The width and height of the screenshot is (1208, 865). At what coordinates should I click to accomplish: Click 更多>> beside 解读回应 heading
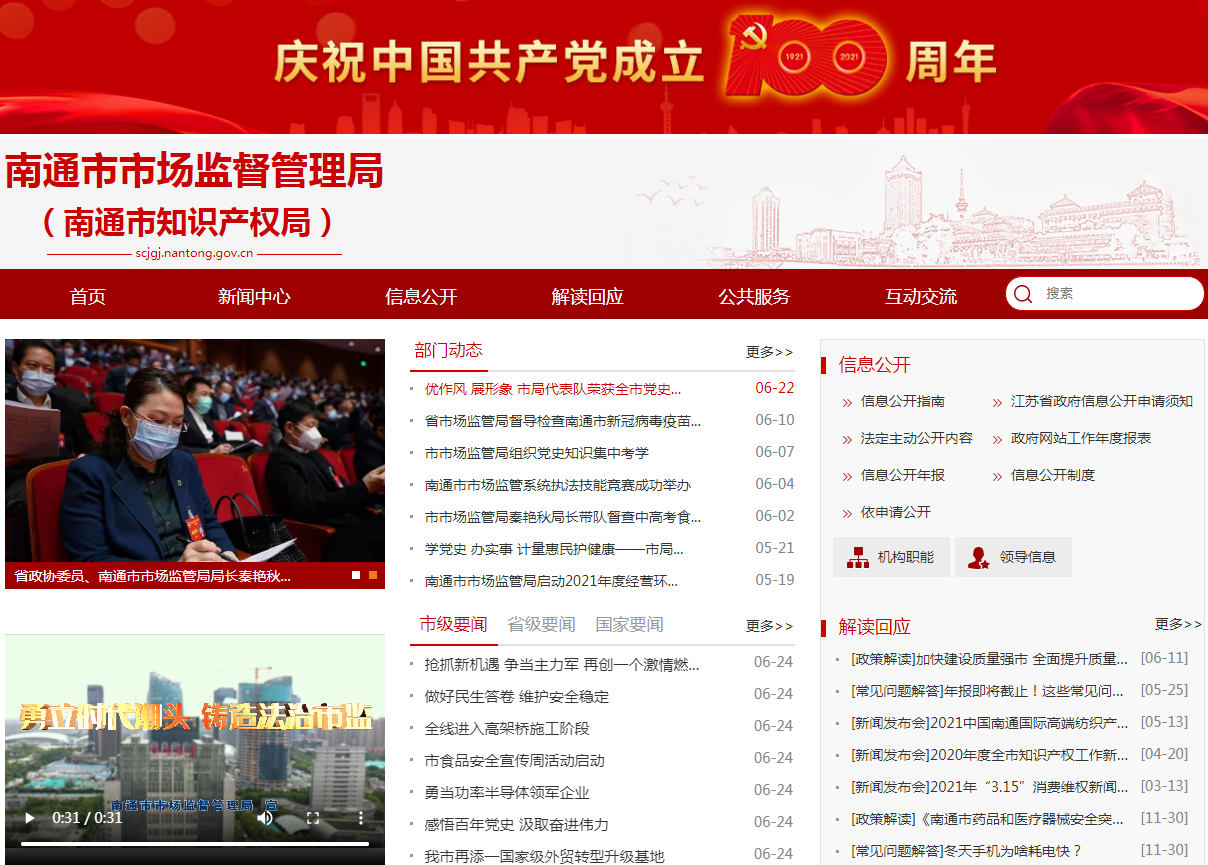pyautogui.click(x=1178, y=624)
